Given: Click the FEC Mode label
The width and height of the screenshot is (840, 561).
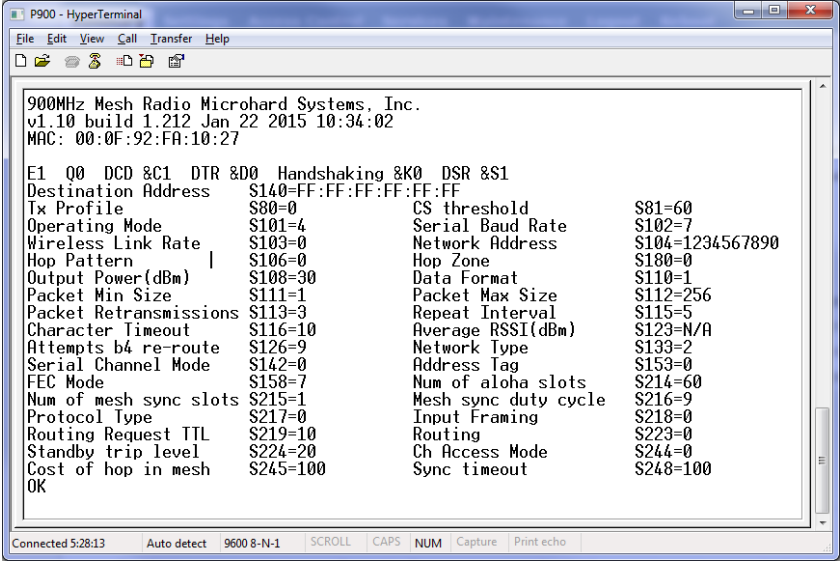Looking at the screenshot, I should point(65,383).
